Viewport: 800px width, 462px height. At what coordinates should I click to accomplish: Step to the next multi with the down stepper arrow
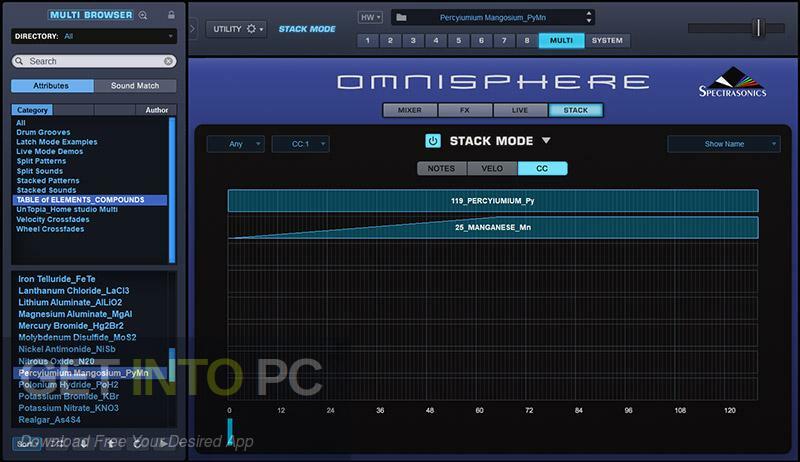click(589, 21)
